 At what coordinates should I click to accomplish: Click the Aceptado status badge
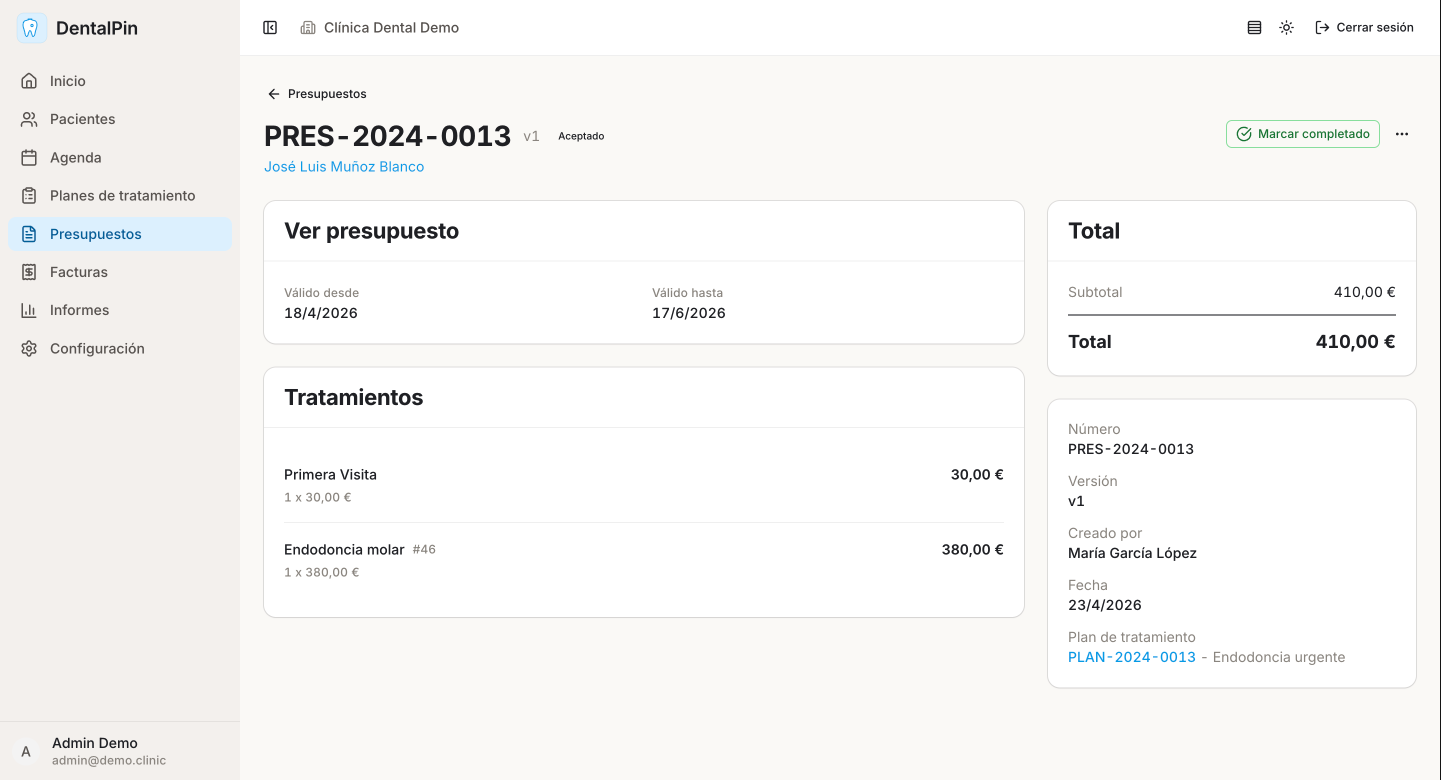(x=581, y=136)
